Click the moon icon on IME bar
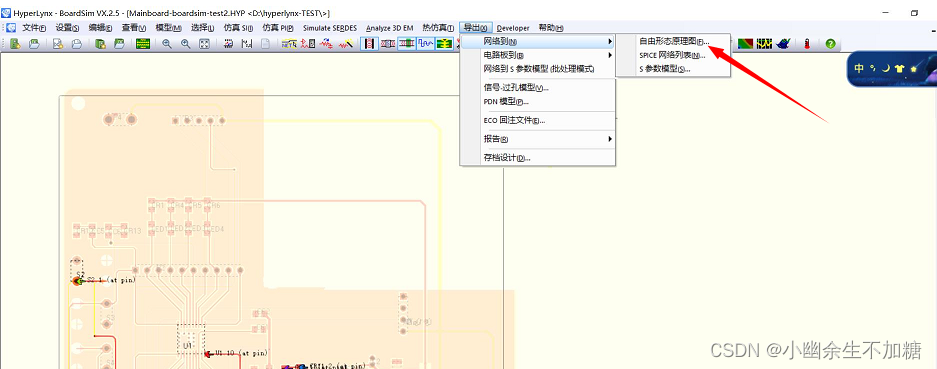 [x=886, y=68]
